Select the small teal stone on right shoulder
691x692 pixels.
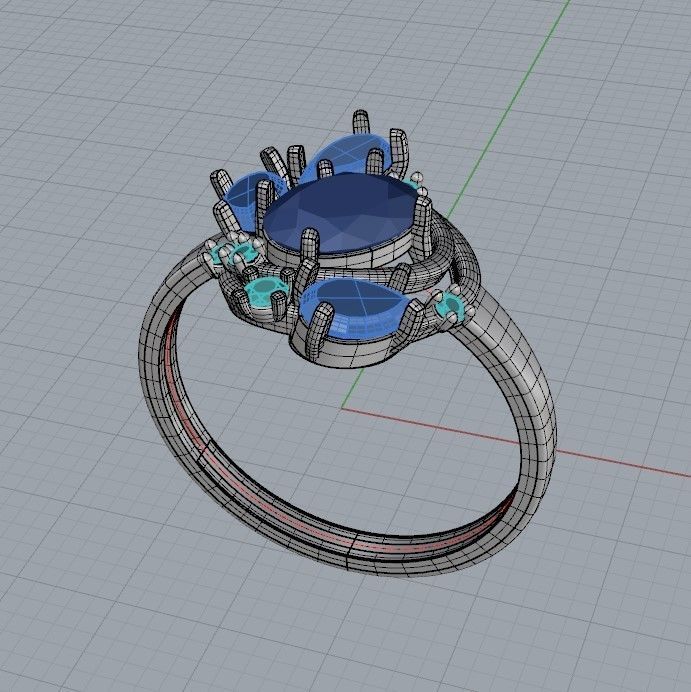coord(451,305)
